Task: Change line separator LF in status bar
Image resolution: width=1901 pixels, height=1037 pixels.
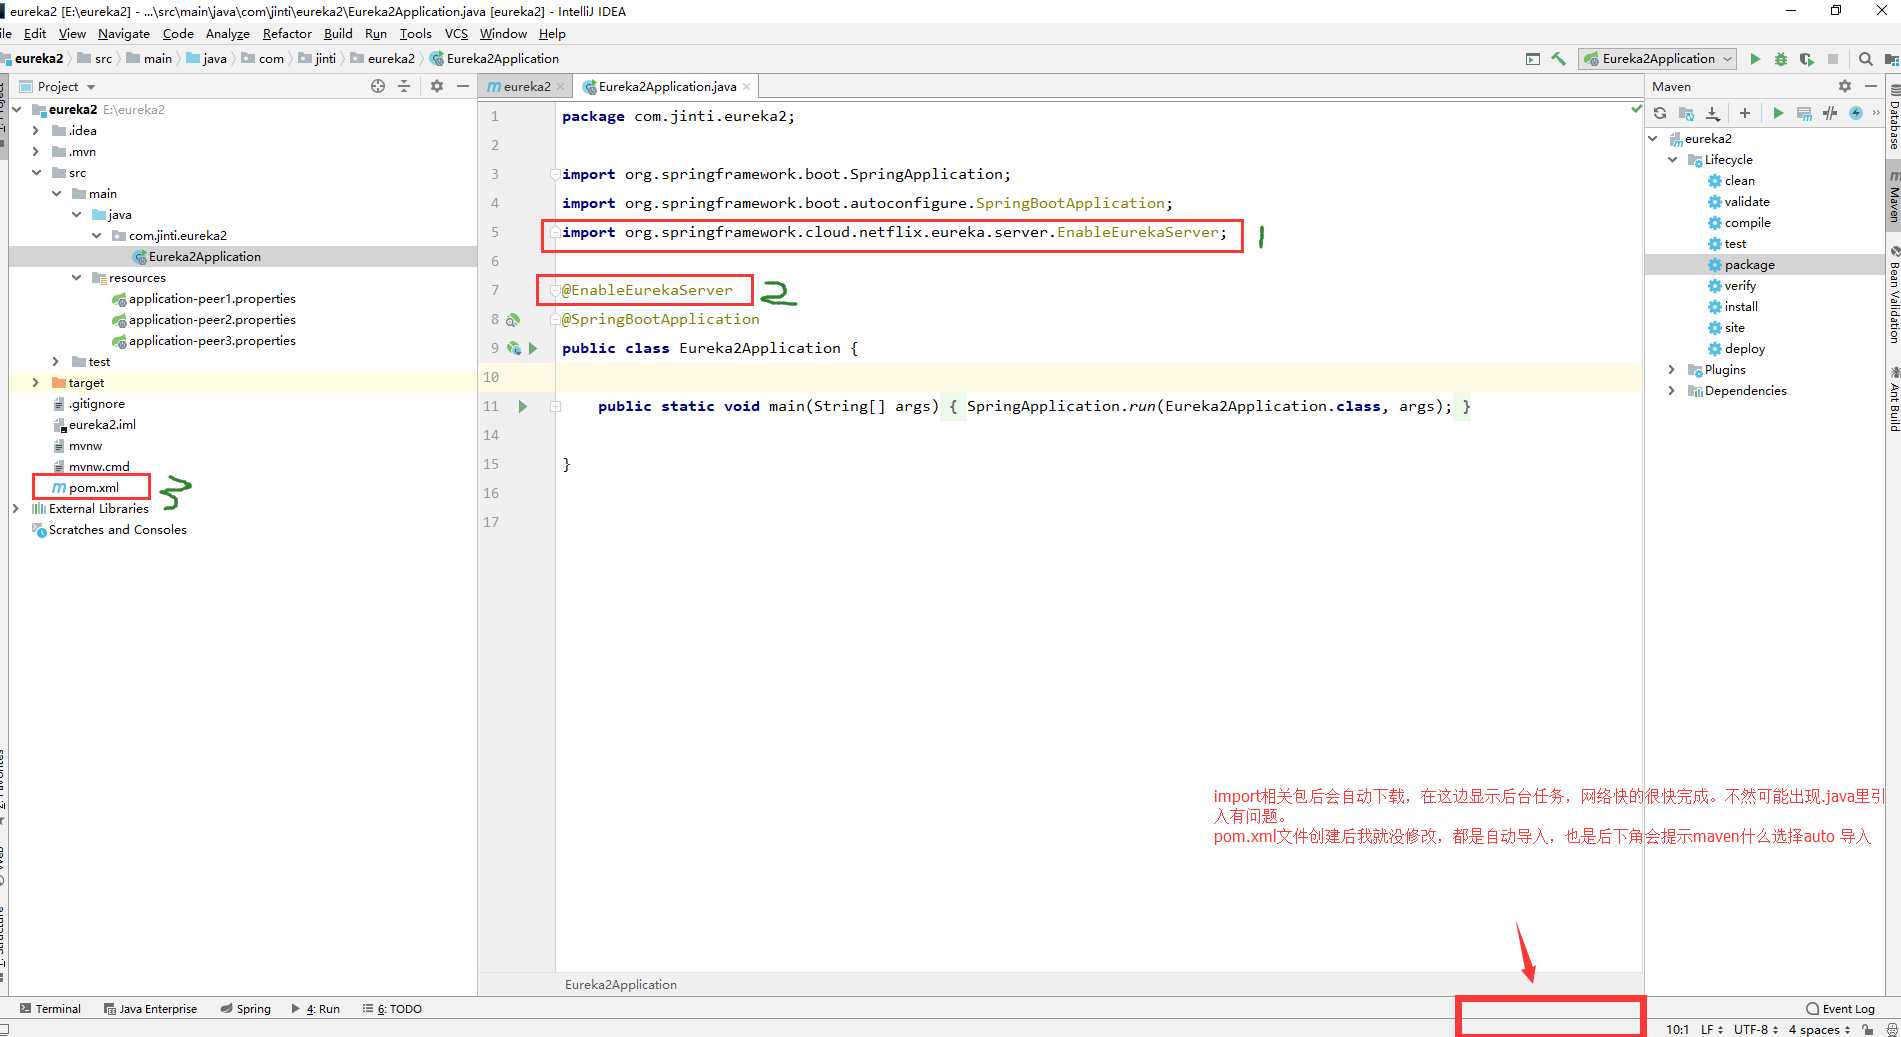Action: (1712, 1029)
